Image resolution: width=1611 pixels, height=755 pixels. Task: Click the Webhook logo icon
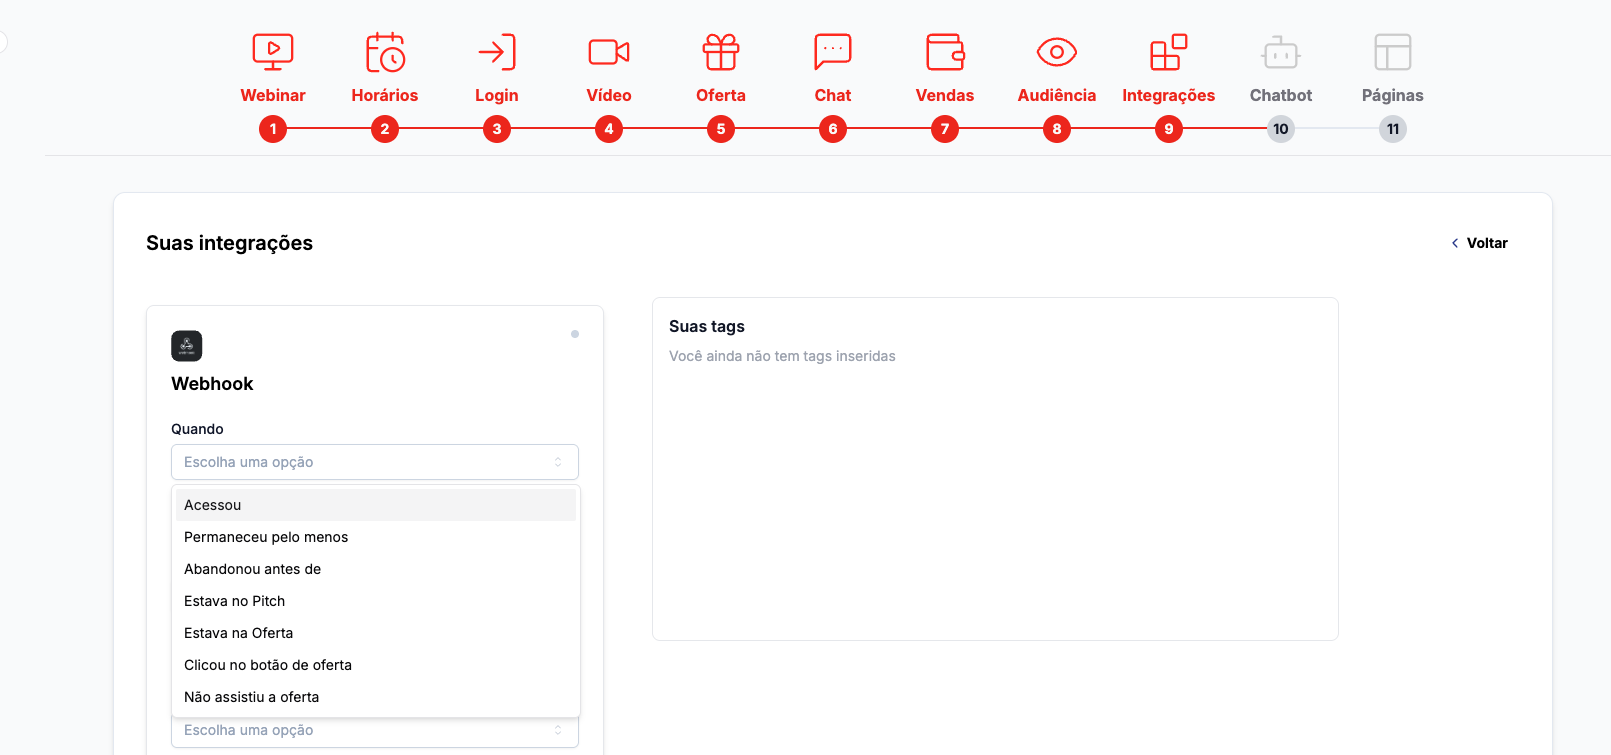pos(187,346)
